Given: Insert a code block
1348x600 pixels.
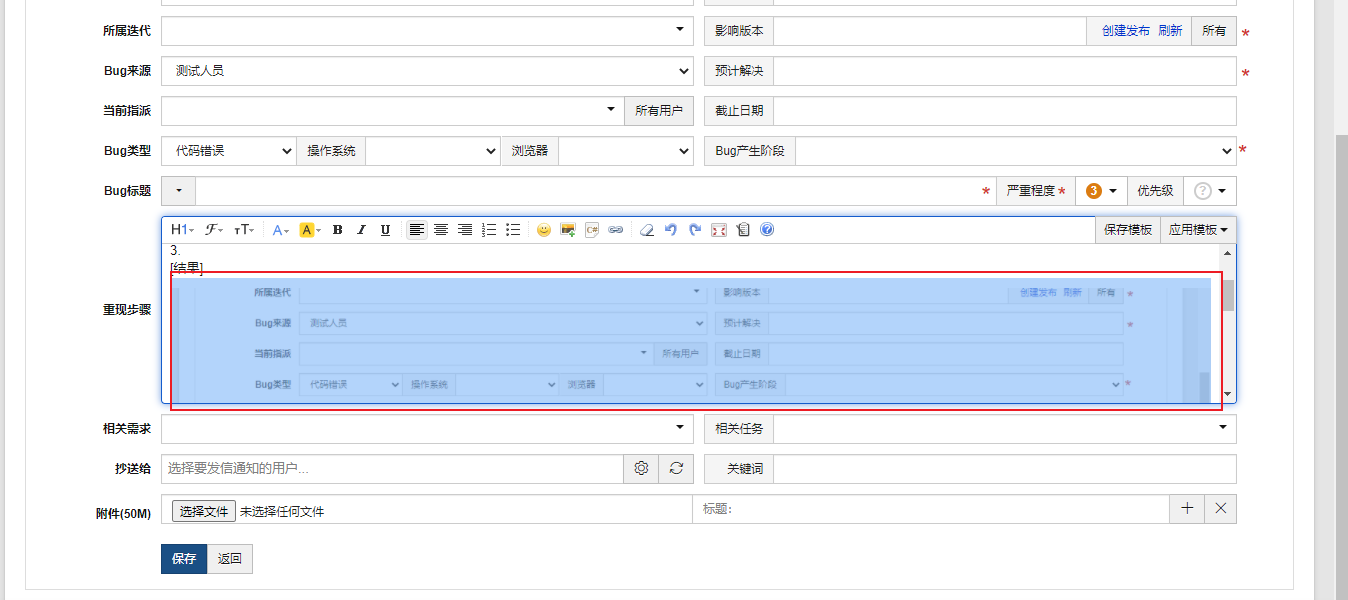Looking at the screenshot, I should pyautogui.click(x=592, y=230).
